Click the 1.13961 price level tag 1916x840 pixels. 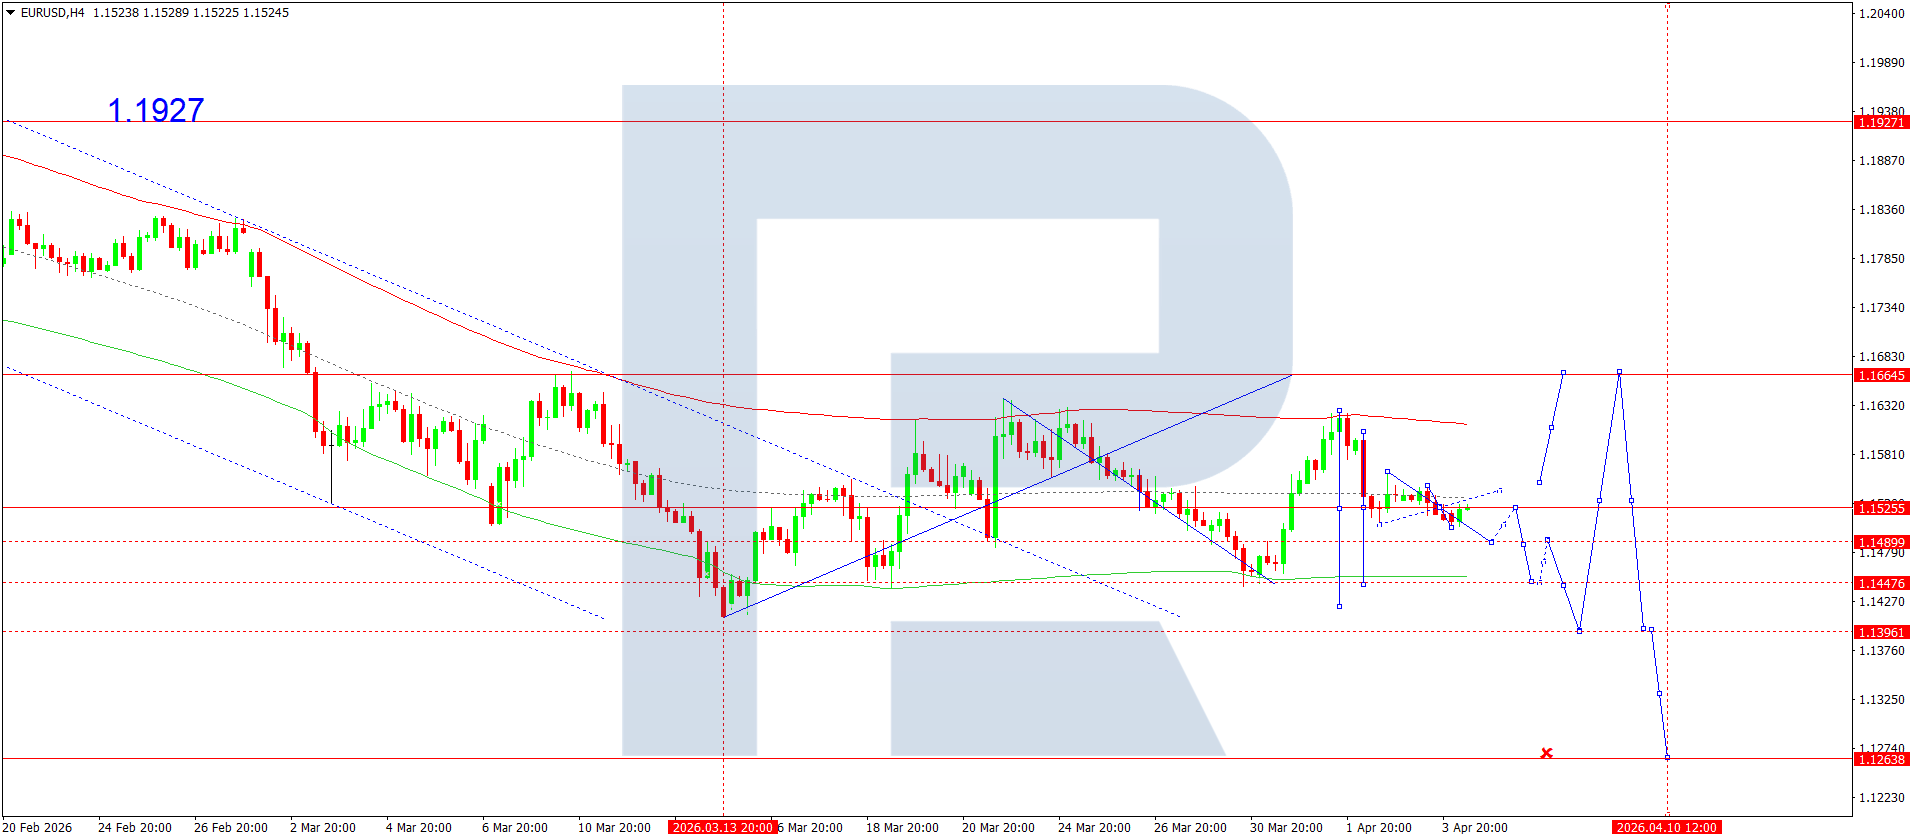pyautogui.click(x=1881, y=632)
